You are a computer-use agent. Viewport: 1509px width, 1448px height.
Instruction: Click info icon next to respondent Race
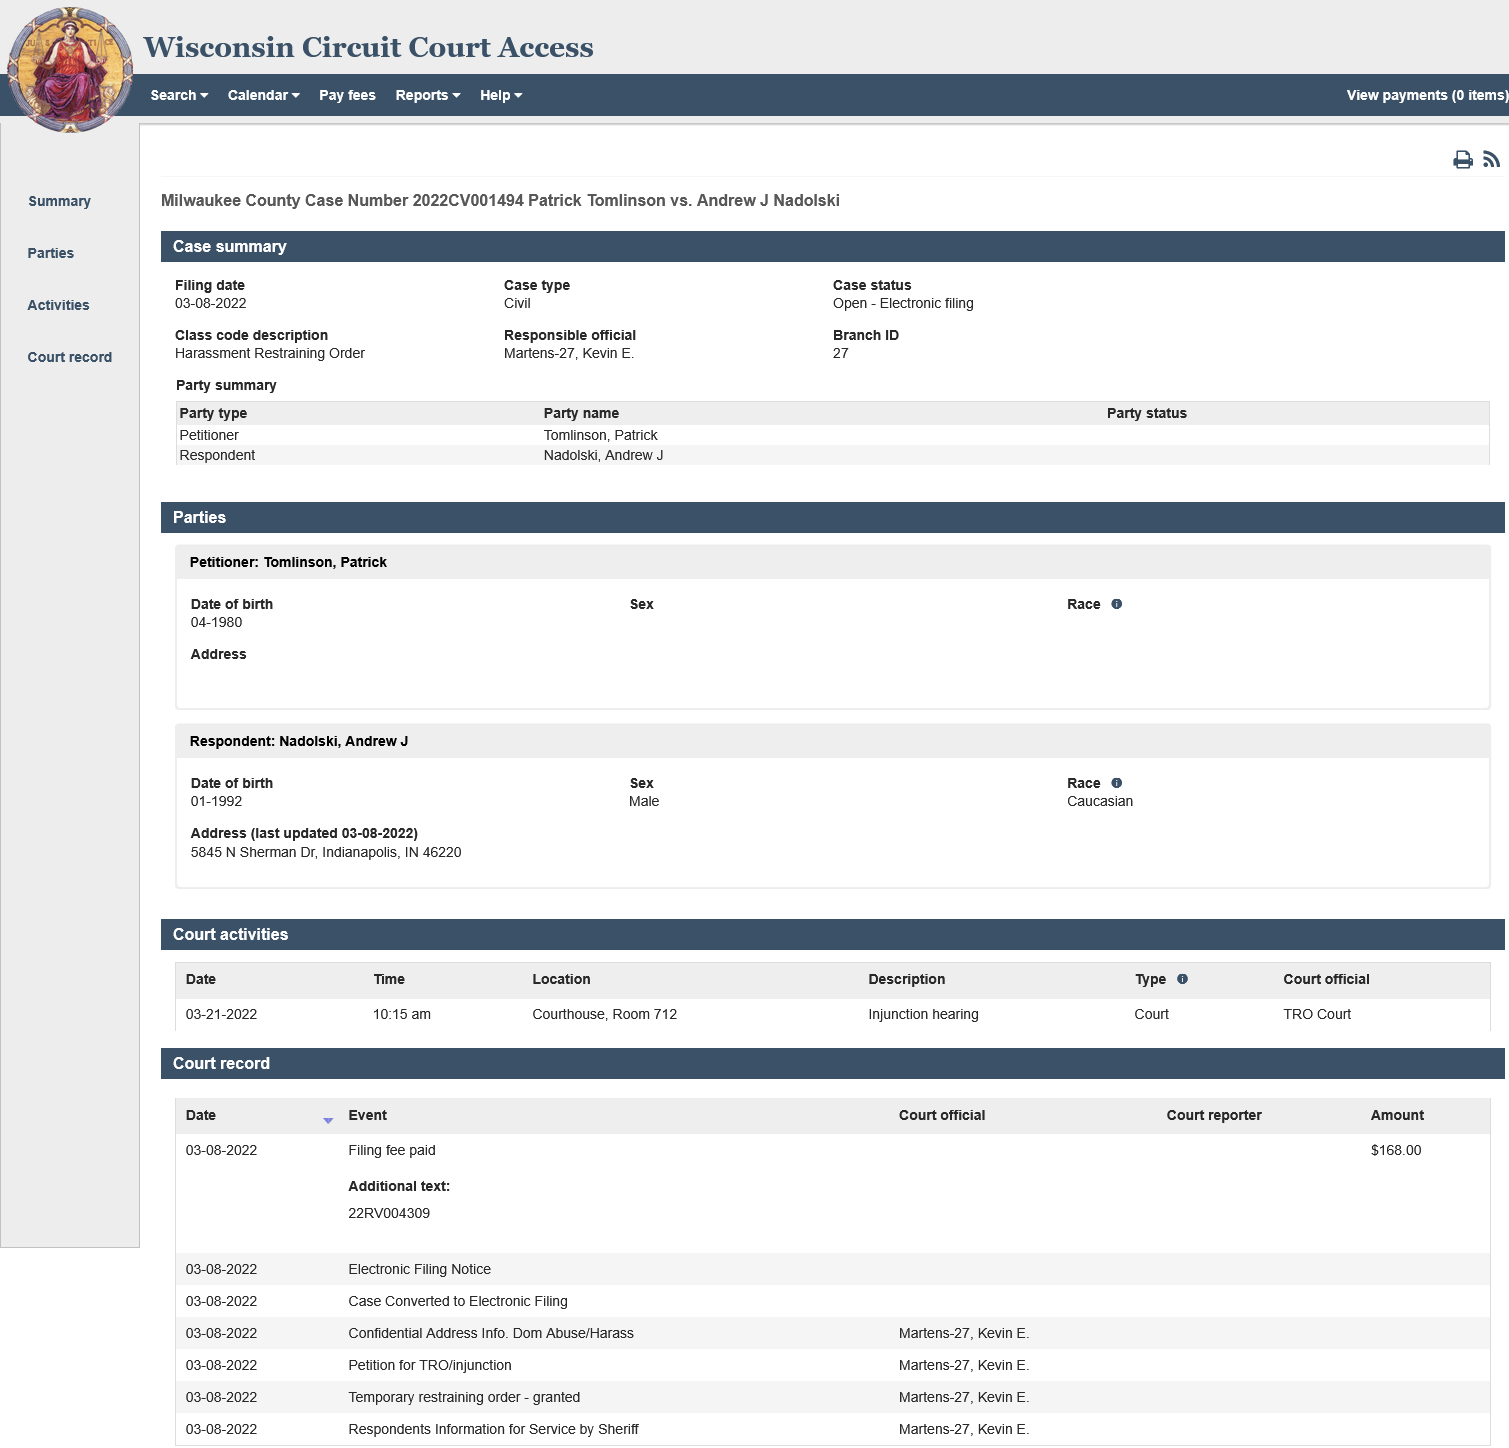(x=1117, y=783)
